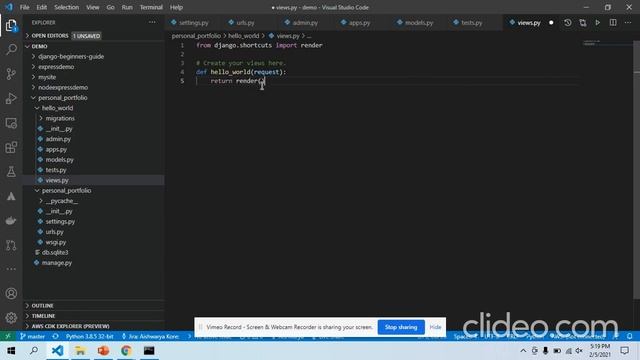
Task: Open the Docker whale view
Action: pyautogui.click(x=11, y=221)
